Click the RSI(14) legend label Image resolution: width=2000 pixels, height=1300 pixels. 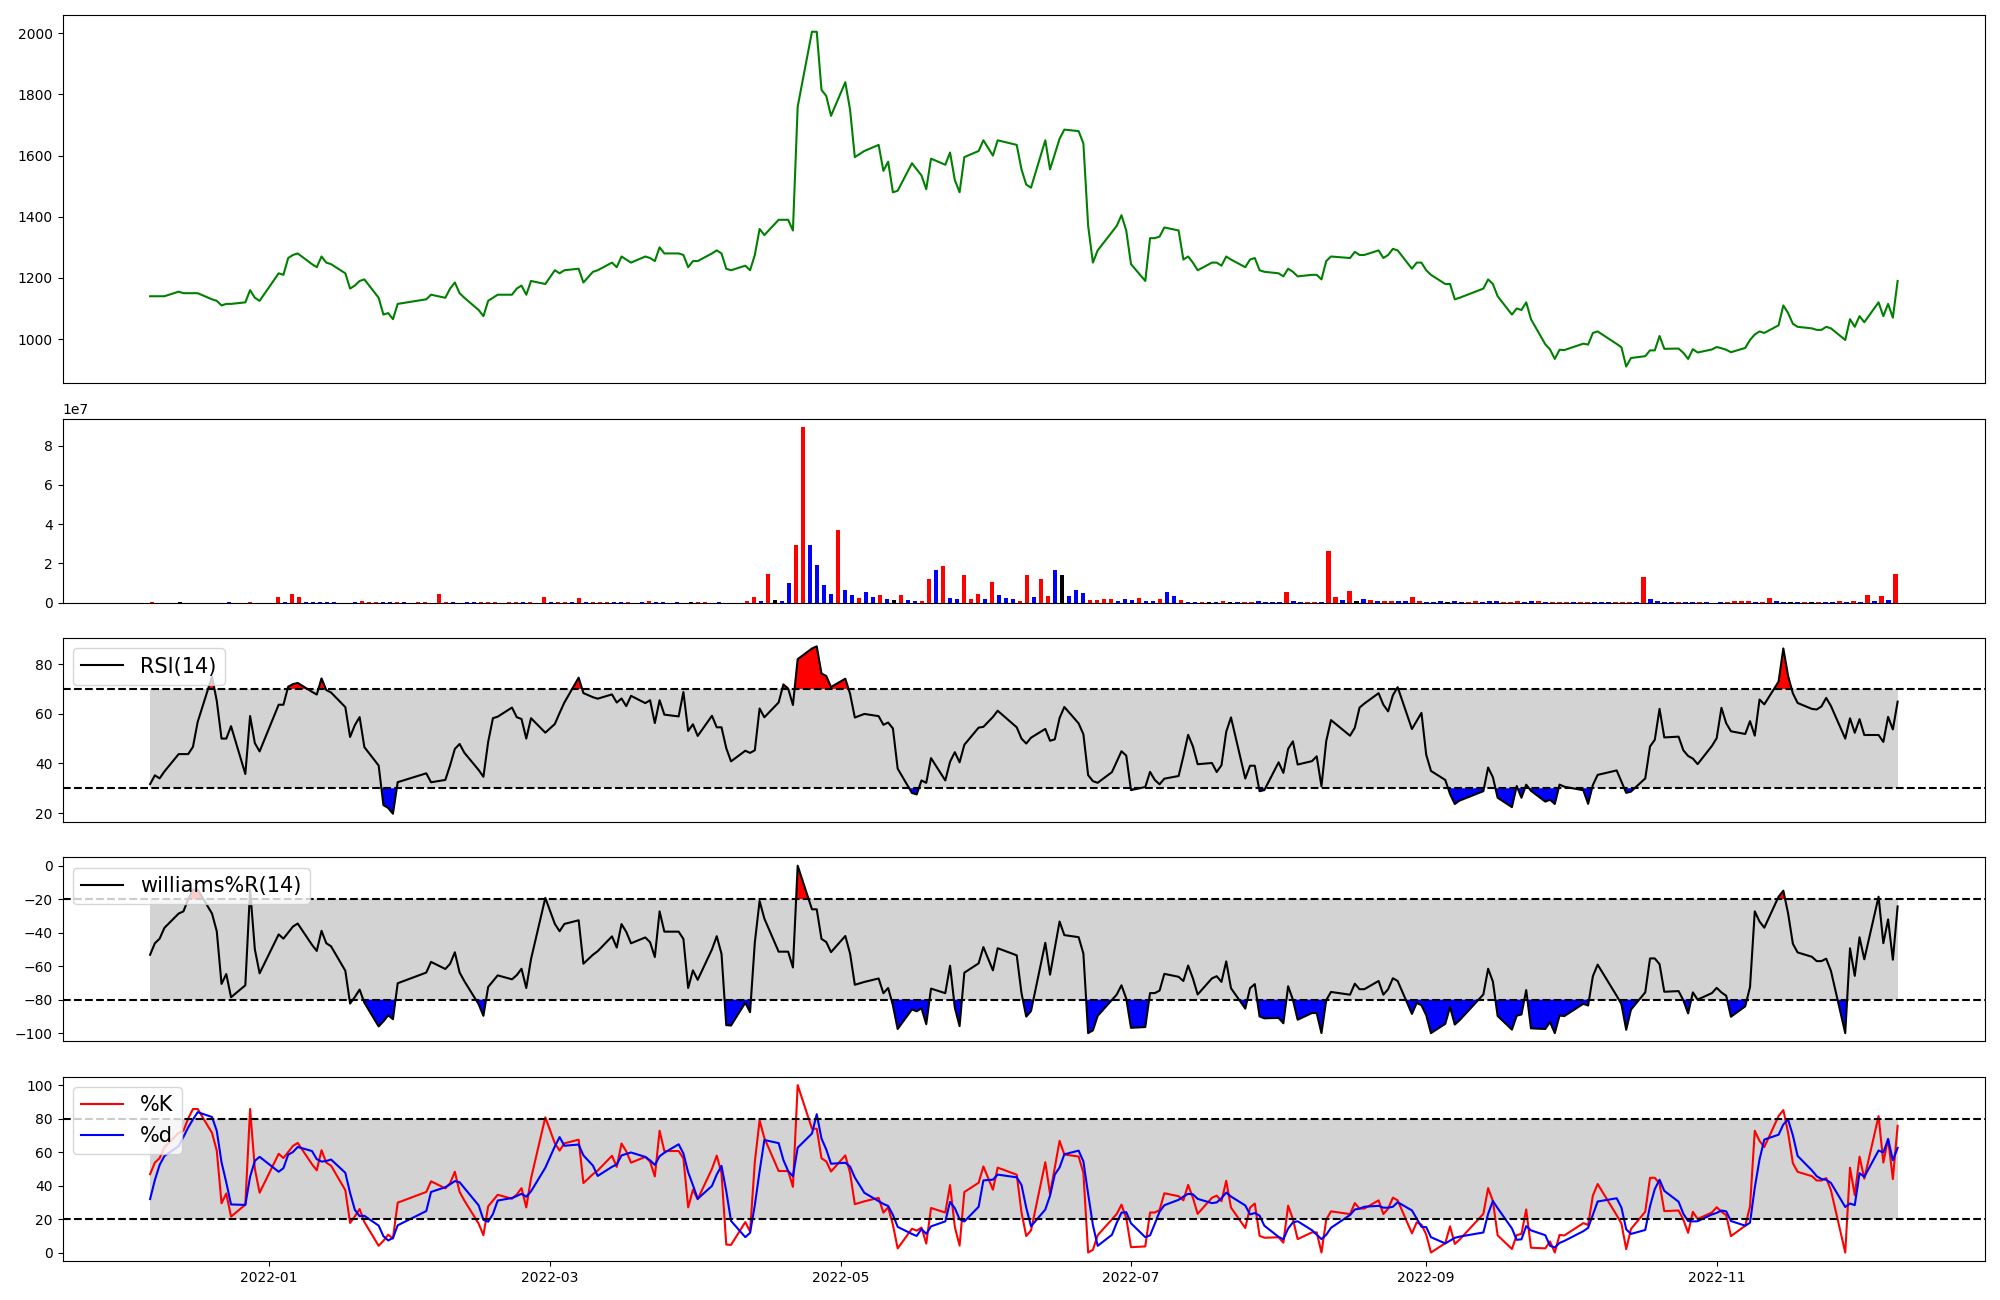pyautogui.click(x=178, y=666)
